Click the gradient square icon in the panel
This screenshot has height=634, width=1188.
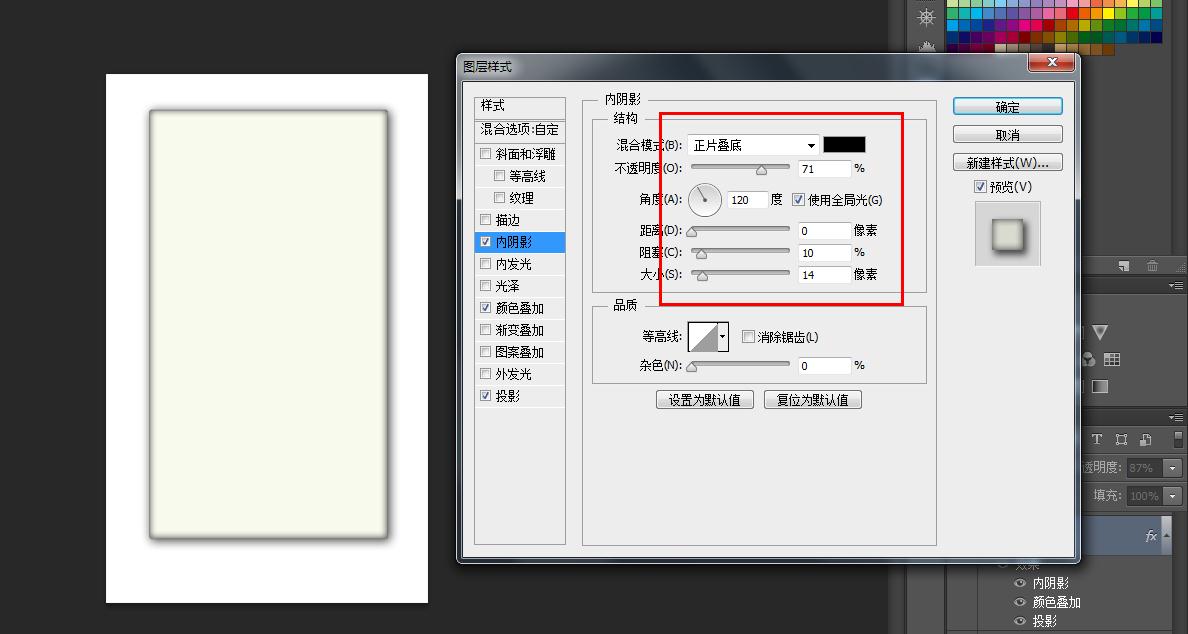pyautogui.click(x=1100, y=385)
